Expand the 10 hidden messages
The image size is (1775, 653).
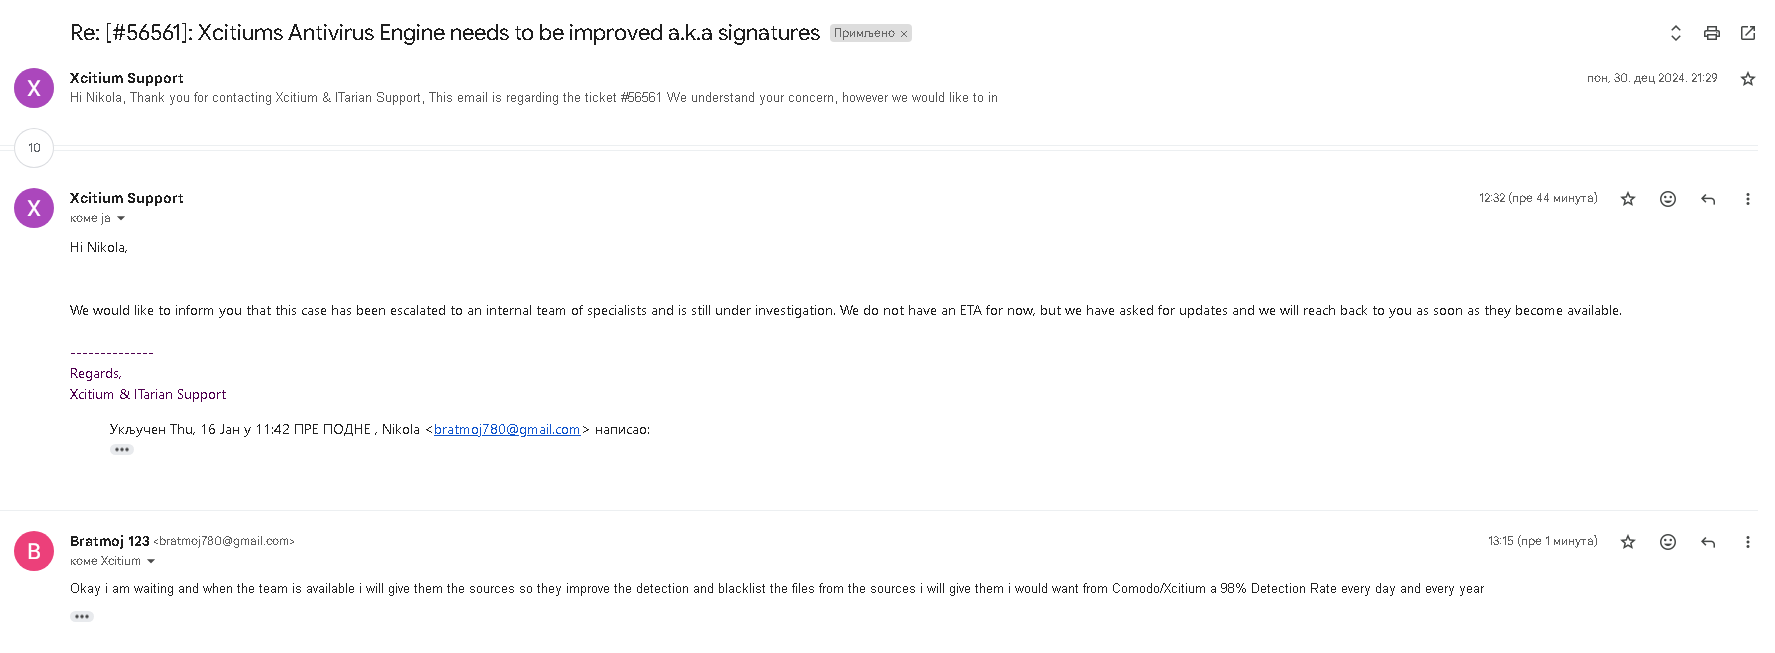[x=34, y=148]
